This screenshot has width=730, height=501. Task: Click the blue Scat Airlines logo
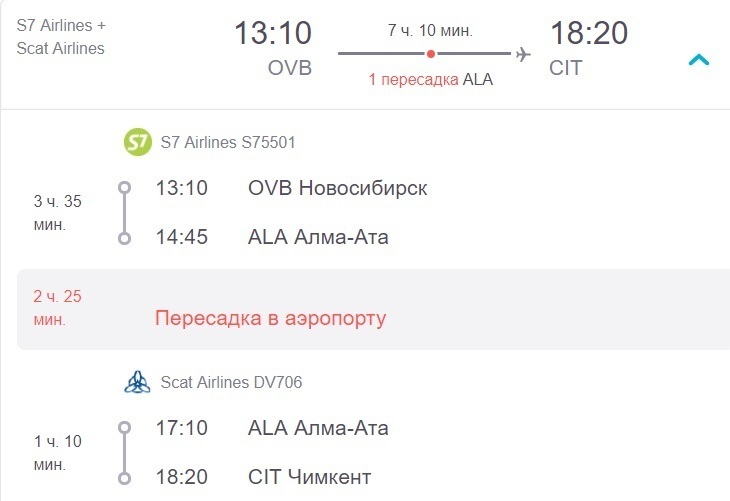point(137,382)
